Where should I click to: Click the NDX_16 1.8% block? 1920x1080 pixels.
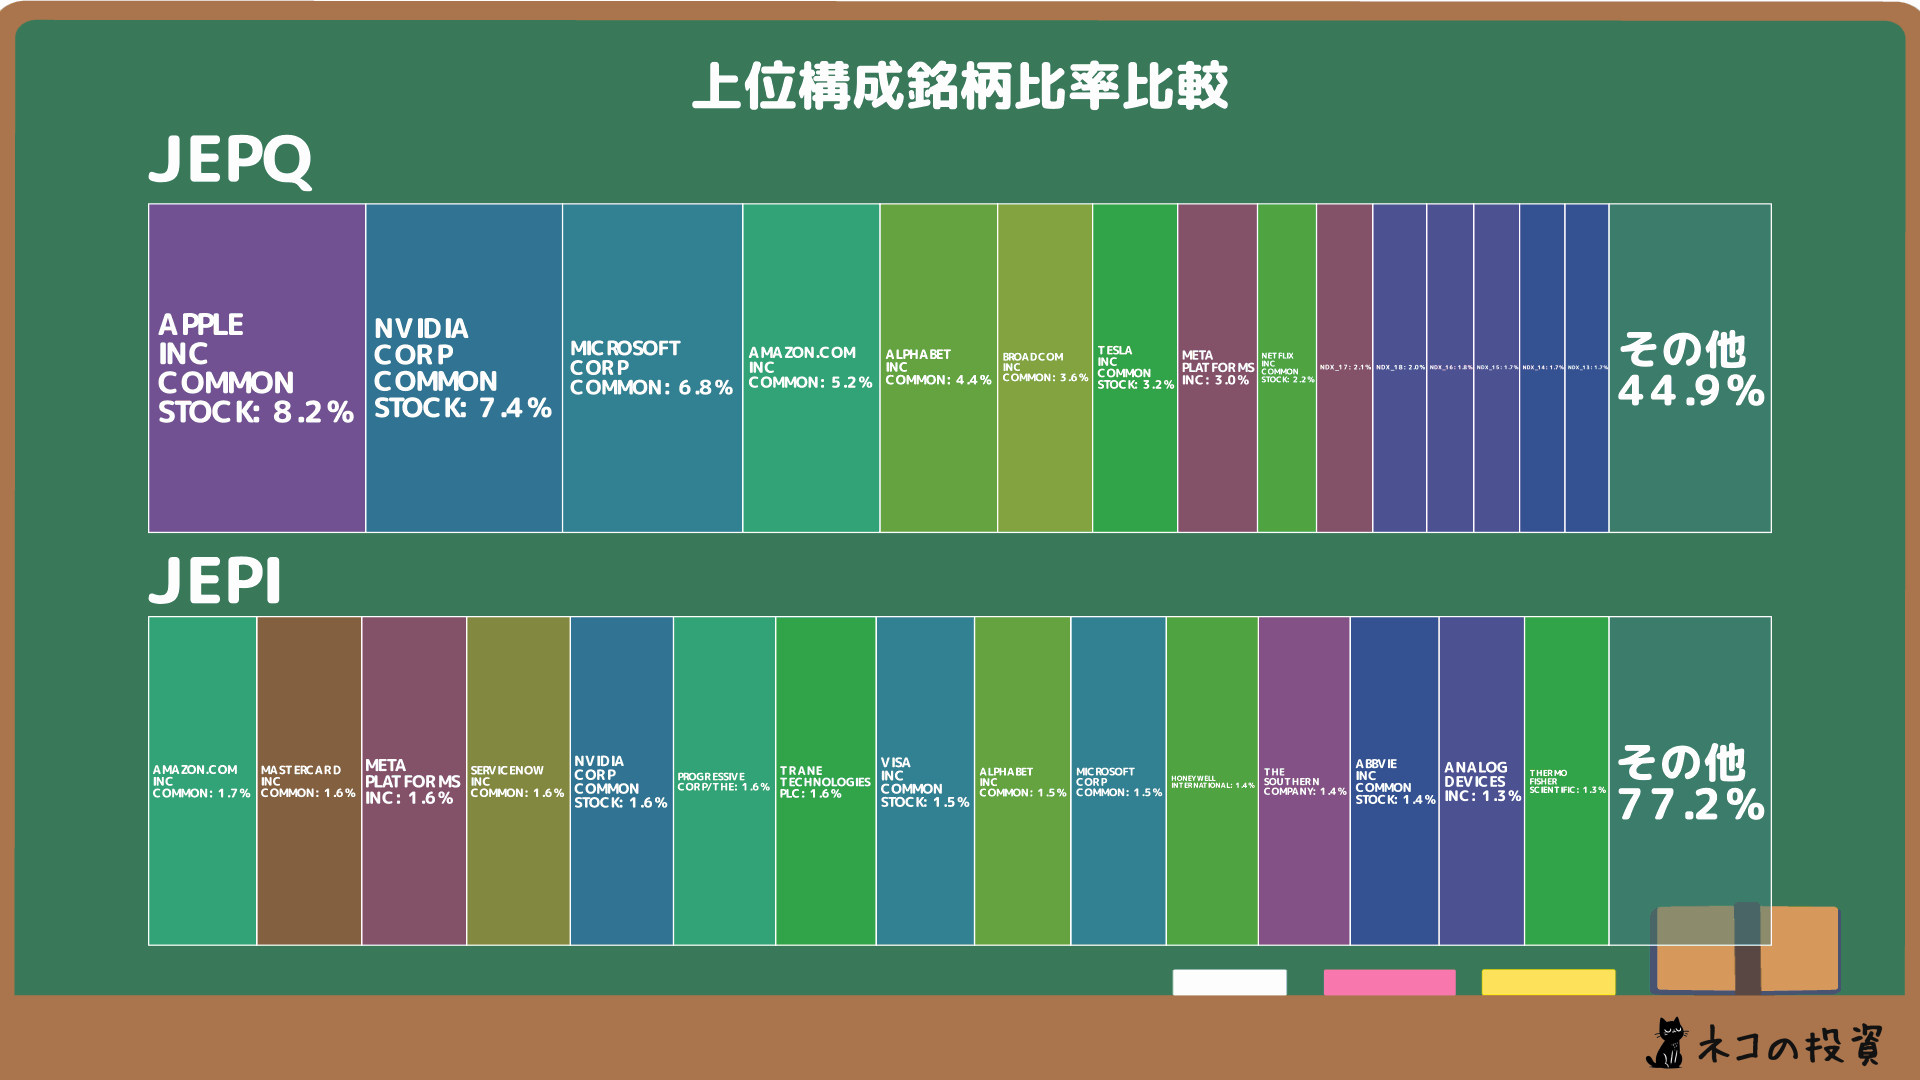pyautogui.click(x=1450, y=368)
